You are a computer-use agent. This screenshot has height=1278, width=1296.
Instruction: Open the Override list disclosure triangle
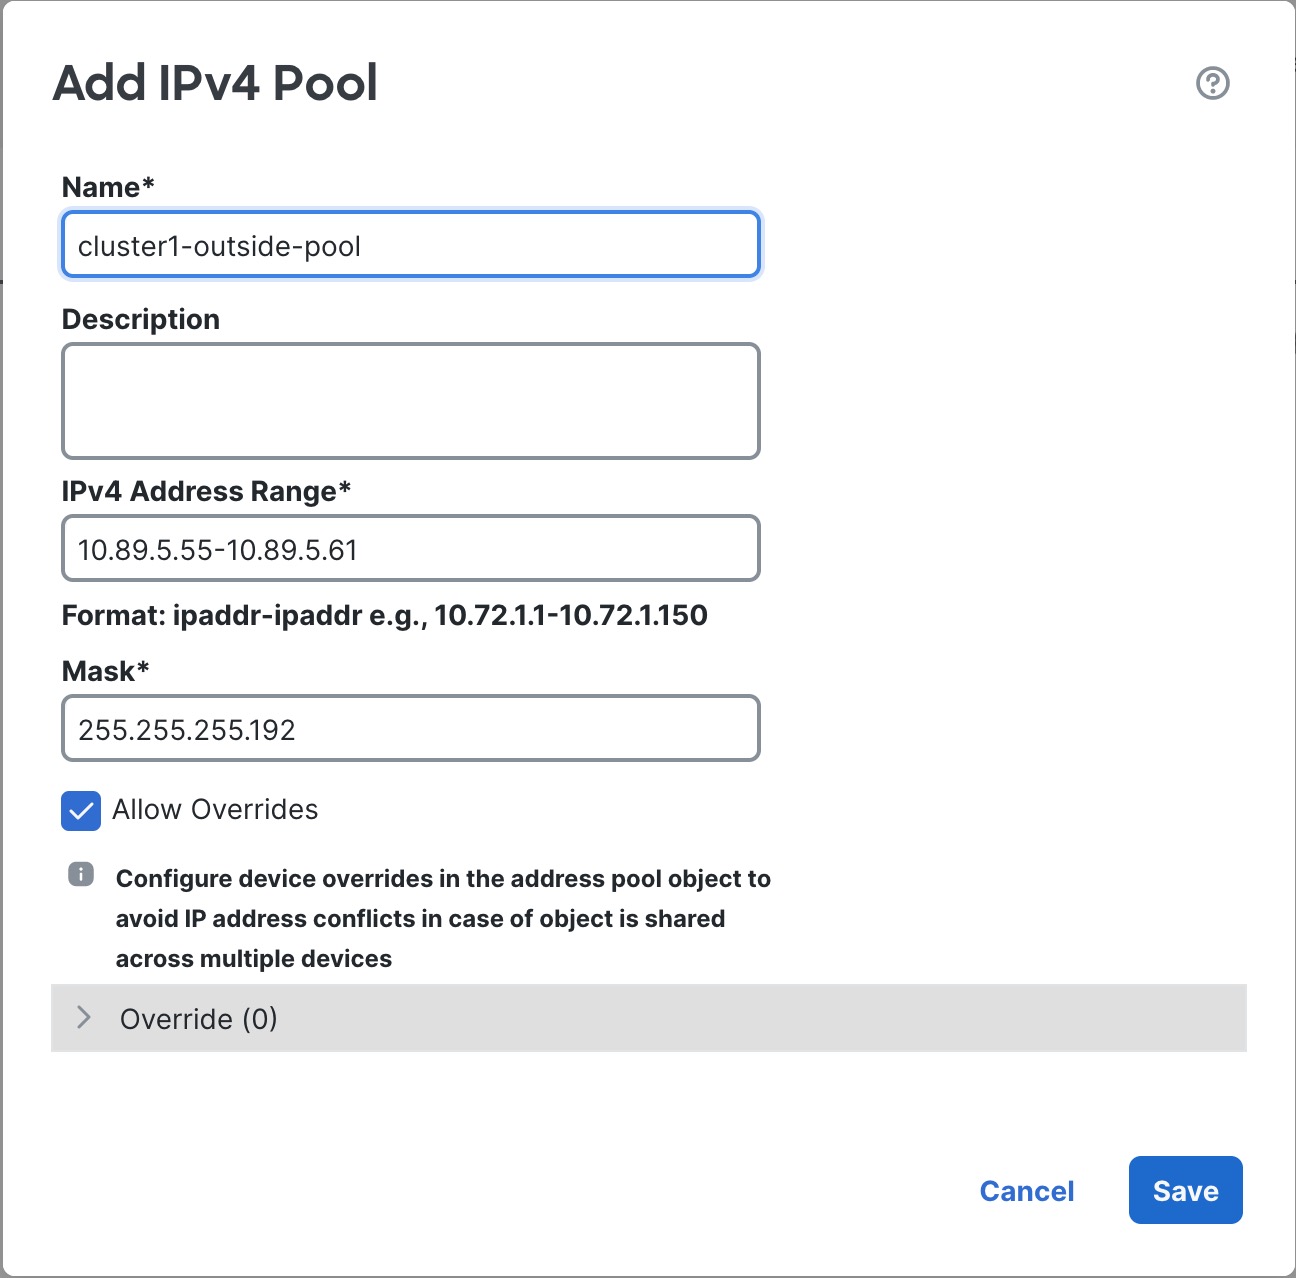point(82,1019)
